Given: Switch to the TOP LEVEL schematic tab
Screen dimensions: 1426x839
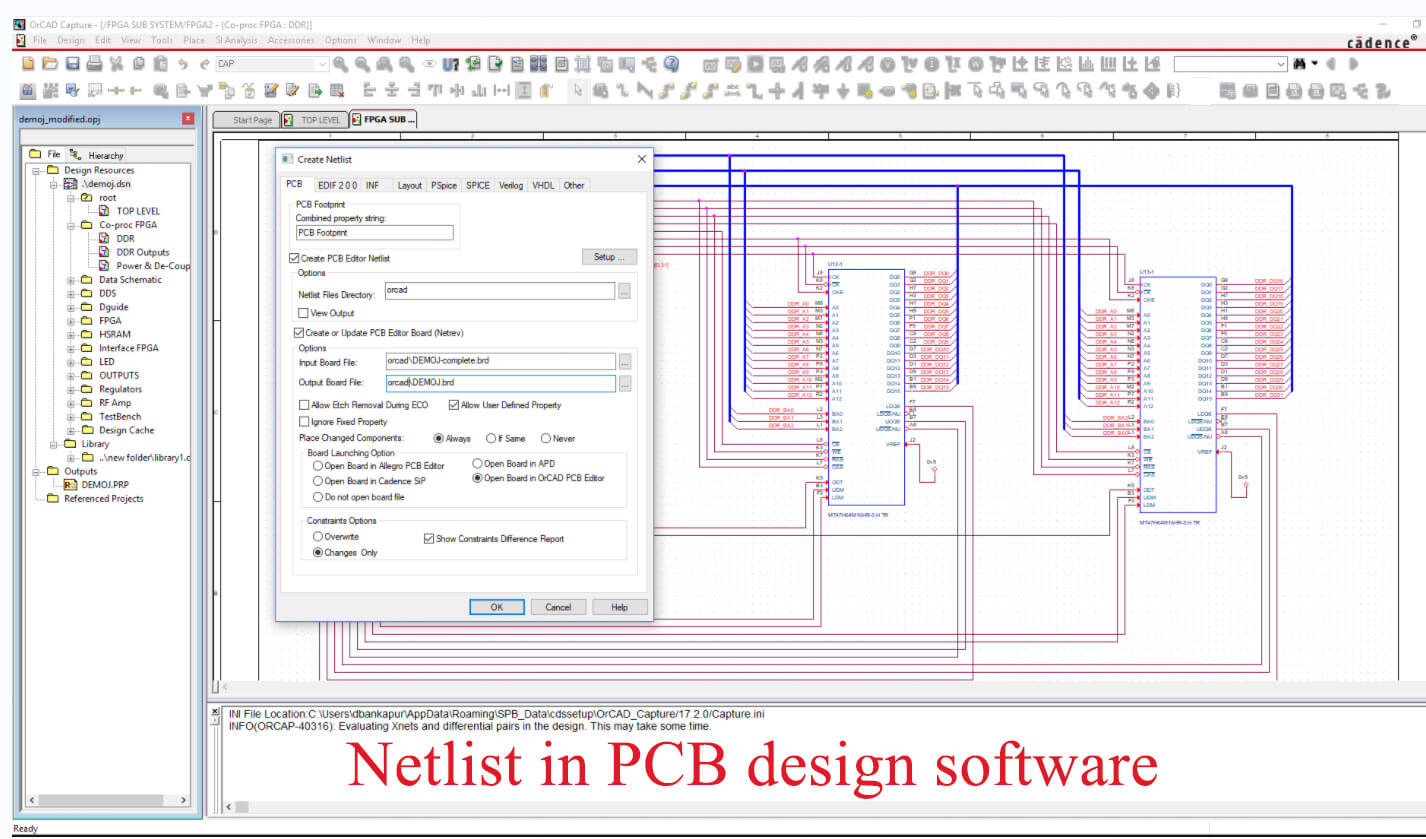Looking at the screenshot, I should [313, 120].
